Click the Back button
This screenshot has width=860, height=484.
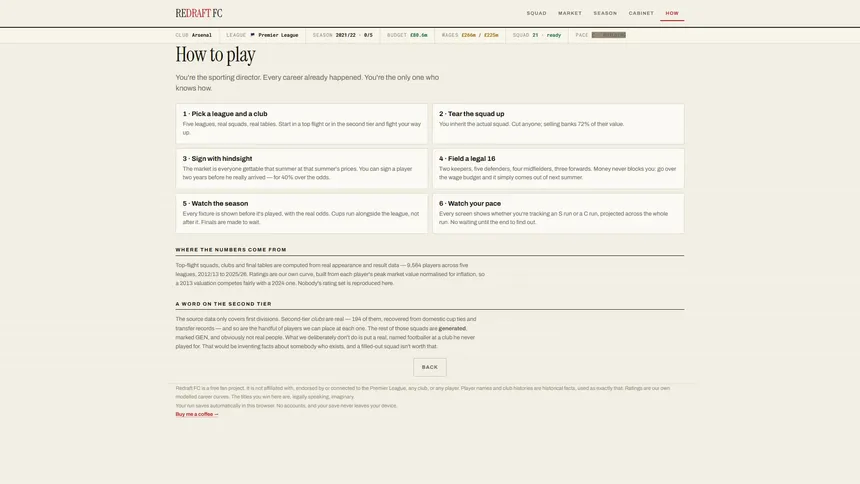pyautogui.click(x=429, y=367)
